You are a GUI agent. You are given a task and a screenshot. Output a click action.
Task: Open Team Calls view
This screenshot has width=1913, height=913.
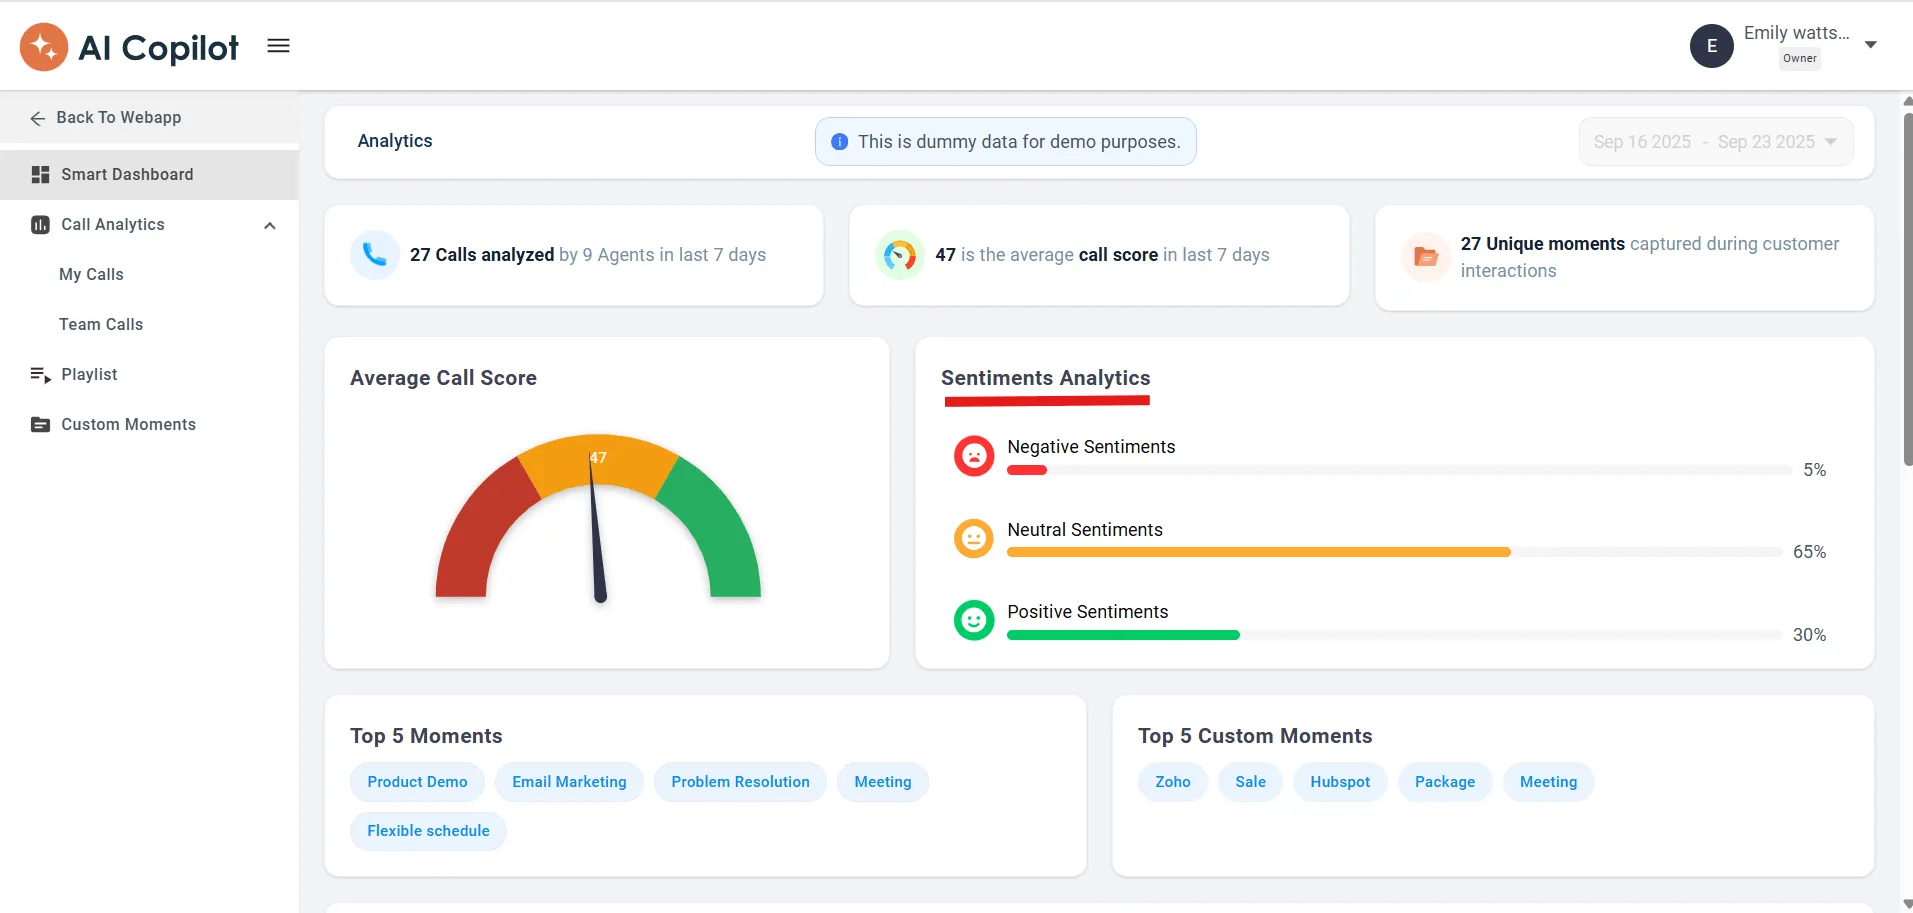click(100, 324)
